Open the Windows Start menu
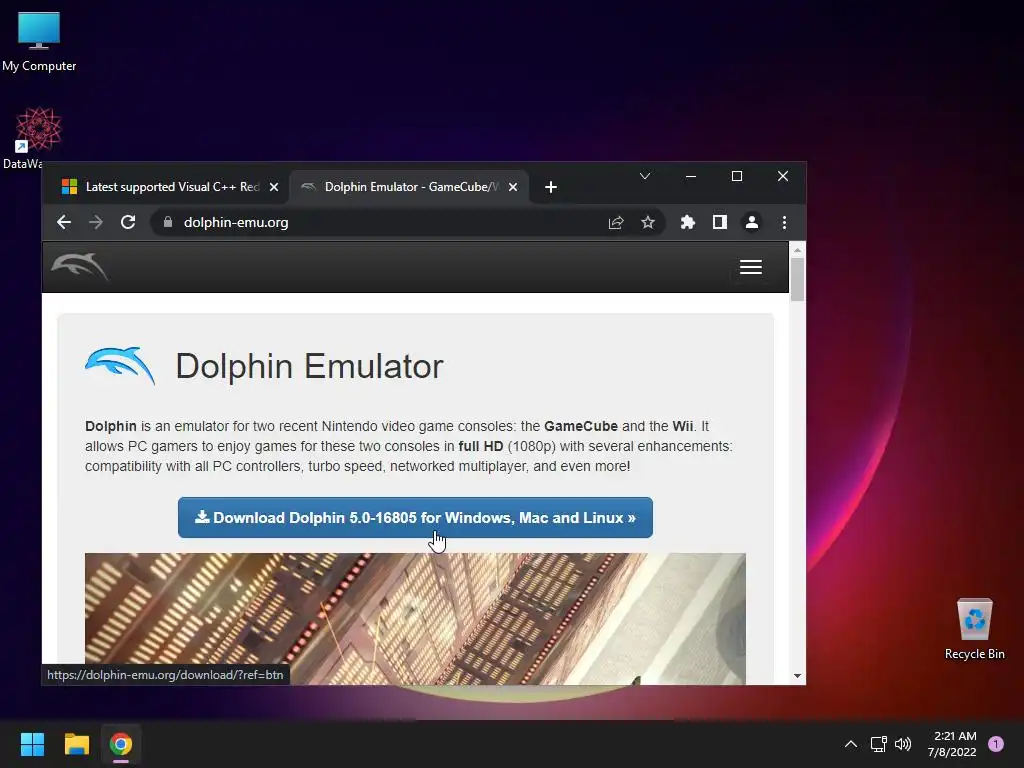 (32, 744)
